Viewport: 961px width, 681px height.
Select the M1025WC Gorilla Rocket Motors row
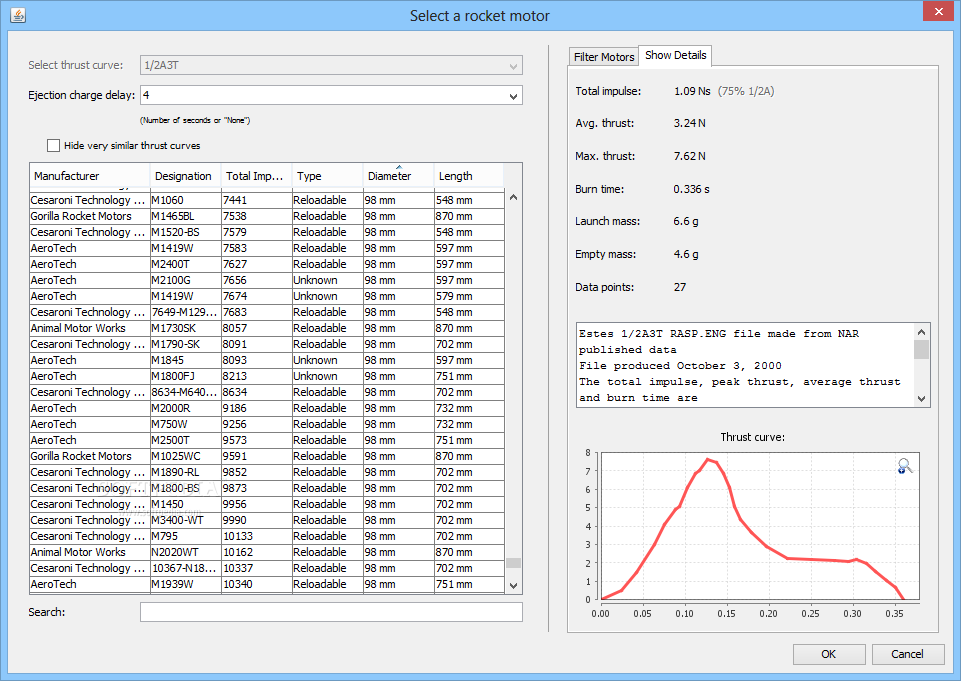pyautogui.click(x=267, y=455)
